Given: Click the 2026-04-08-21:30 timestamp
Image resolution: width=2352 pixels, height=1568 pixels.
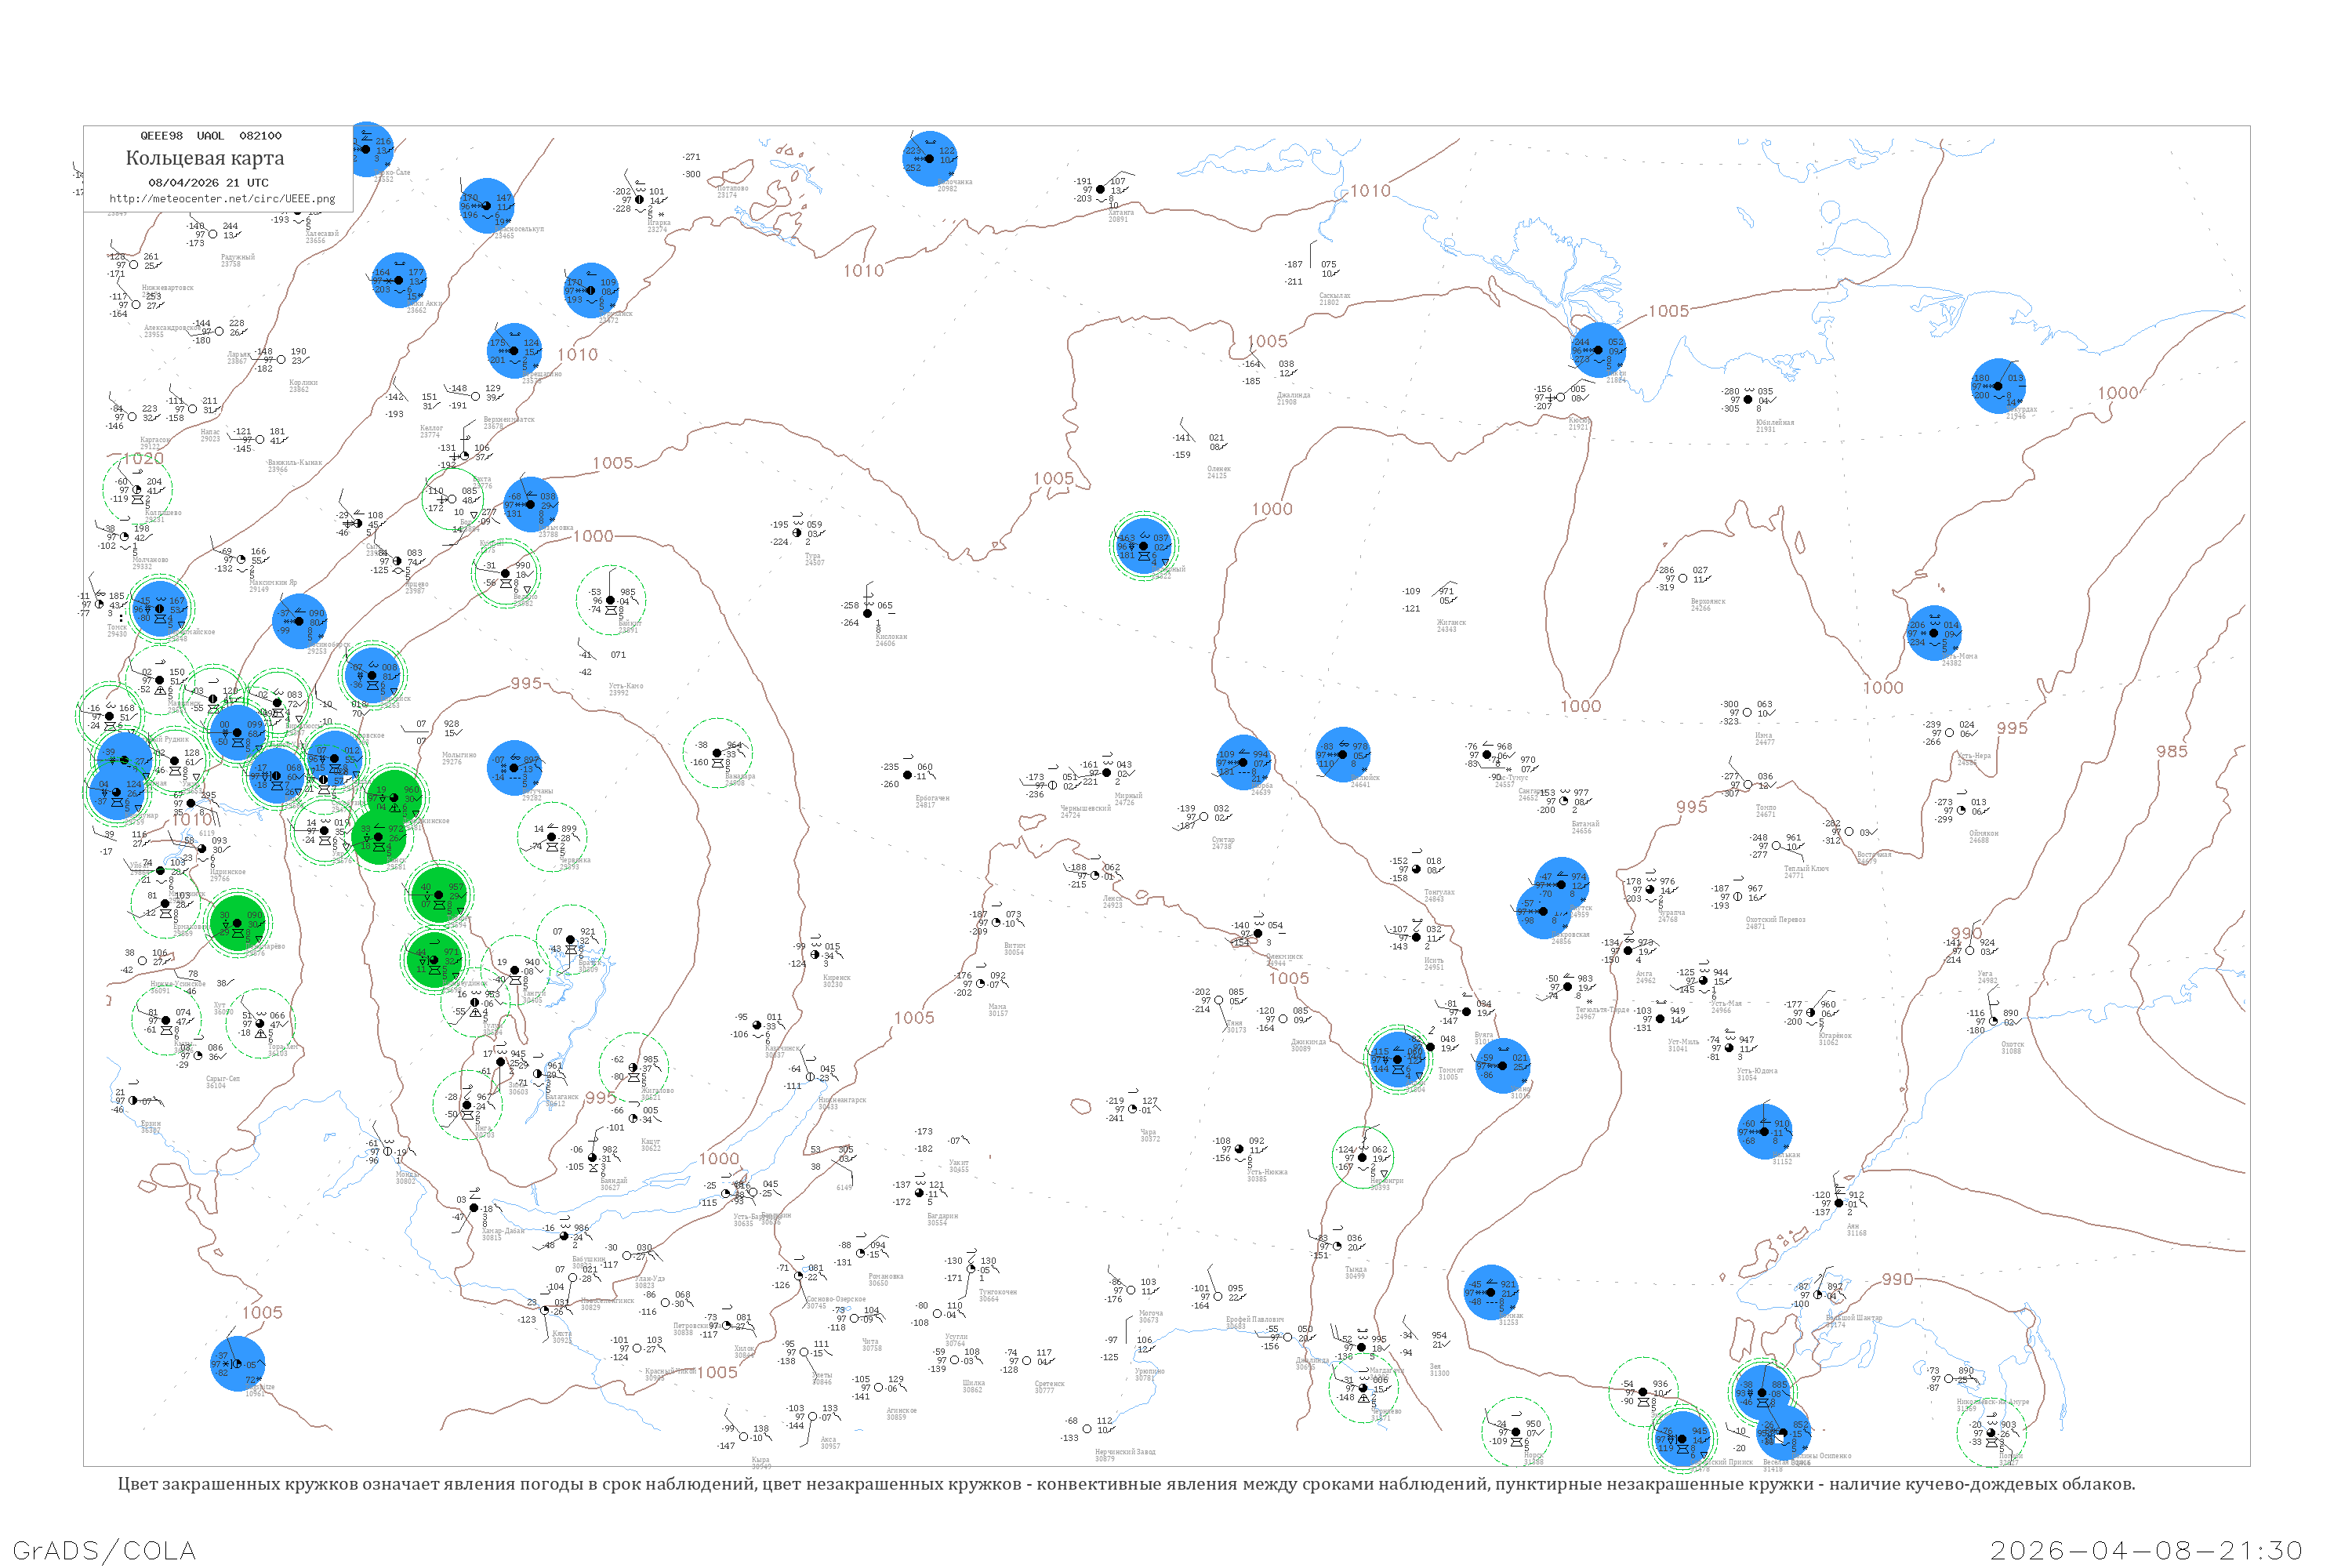Looking at the screenshot, I should (x=2146, y=1550).
